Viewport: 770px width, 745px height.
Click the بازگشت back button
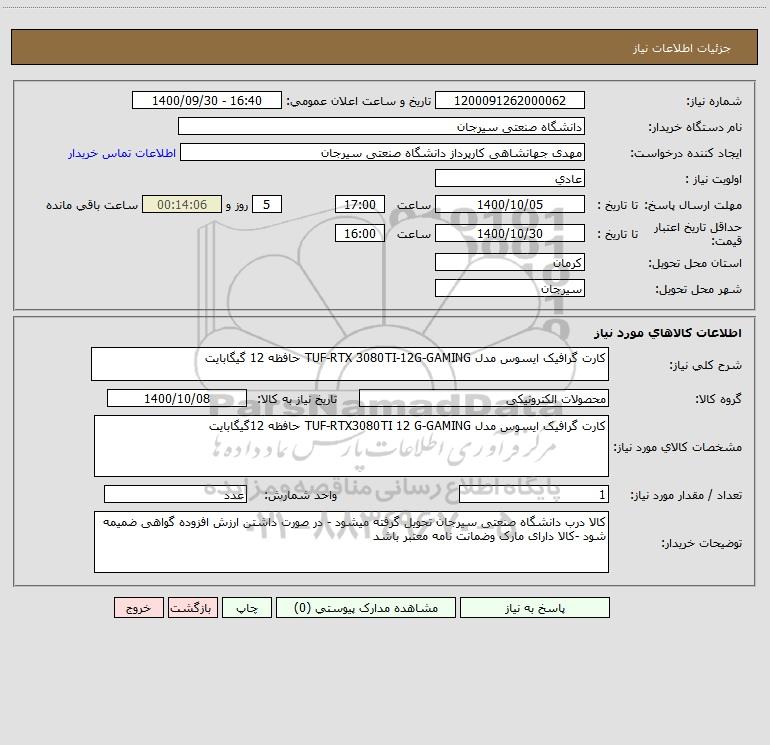[x=192, y=607]
